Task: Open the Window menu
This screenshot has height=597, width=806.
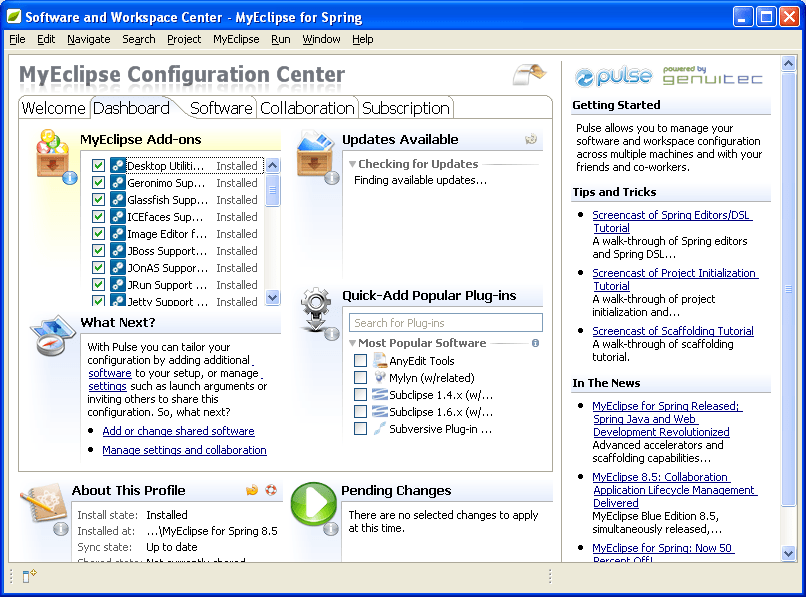Action: coord(321,39)
